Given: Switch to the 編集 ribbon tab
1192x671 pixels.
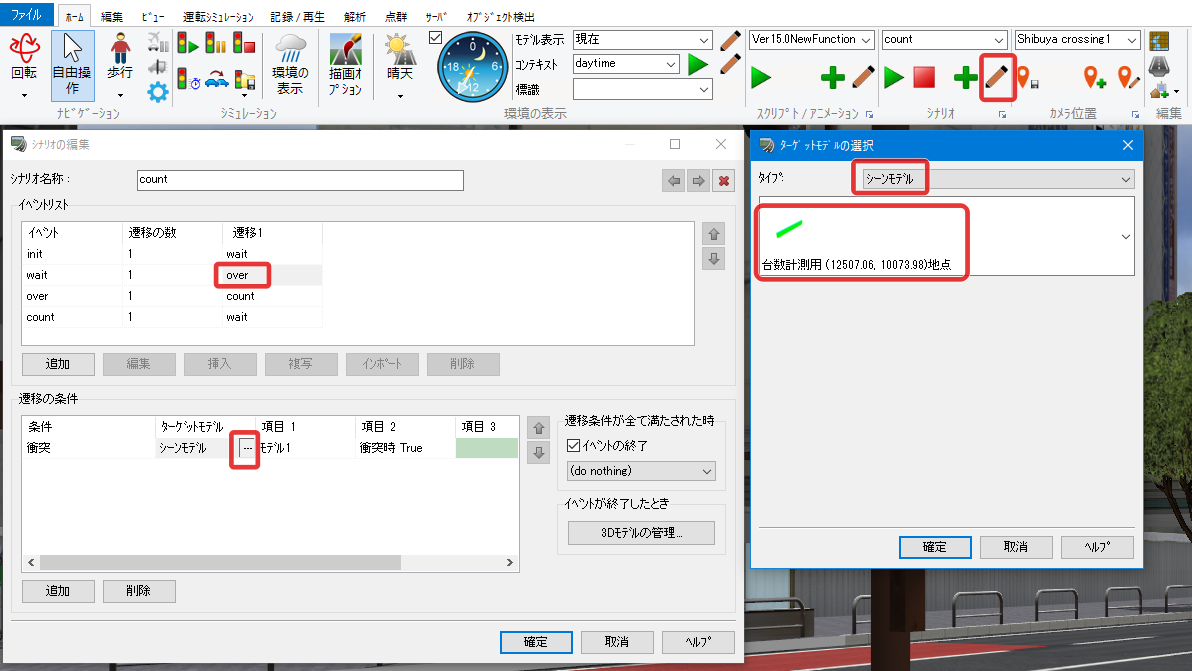Looking at the screenshot, I should 112,17.
